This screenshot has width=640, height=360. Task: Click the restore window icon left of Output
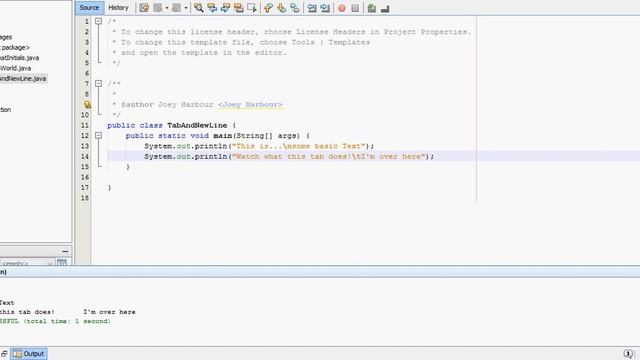[x=4, y=353]
